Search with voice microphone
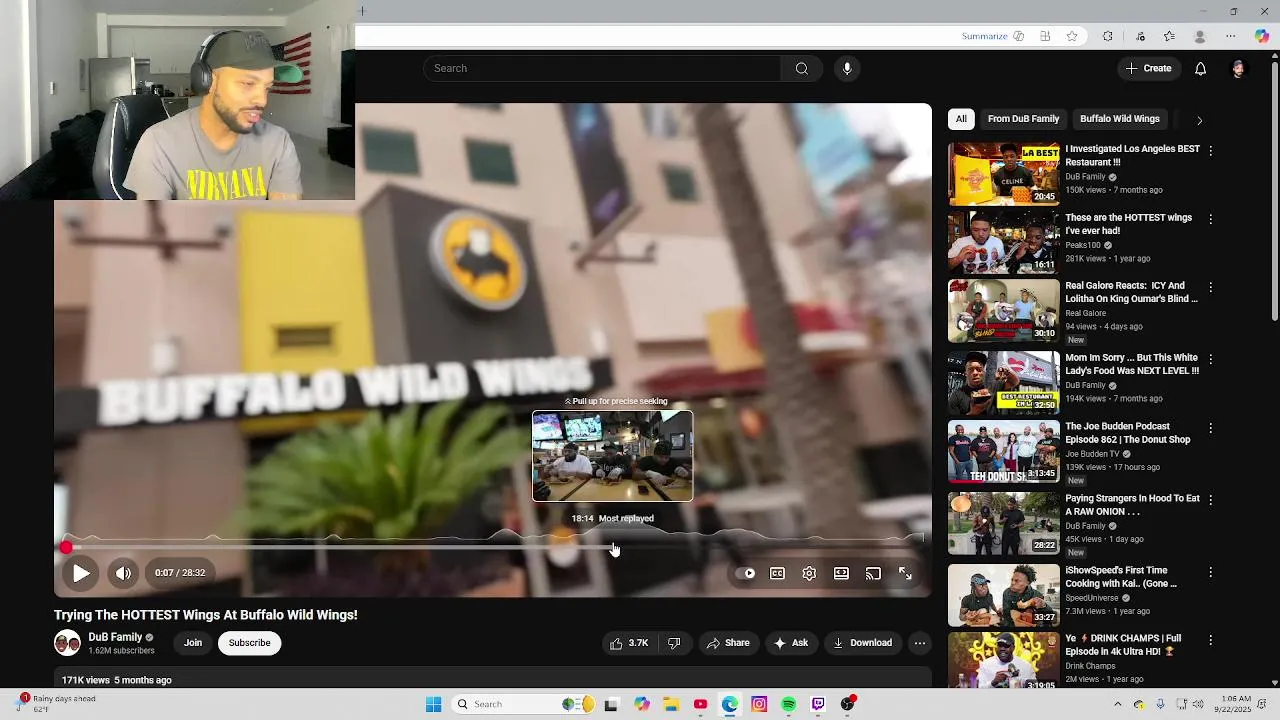Image resolution: width=1280 pixels, height=720 pixels. pos(847,68)
